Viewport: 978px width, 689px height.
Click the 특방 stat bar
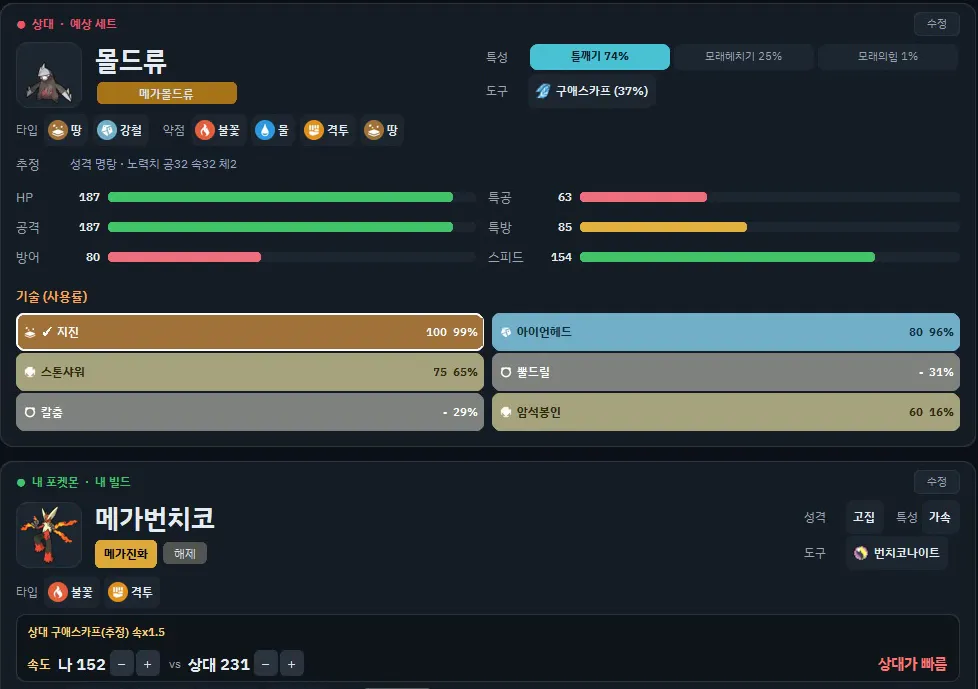[x=769, y=227]
